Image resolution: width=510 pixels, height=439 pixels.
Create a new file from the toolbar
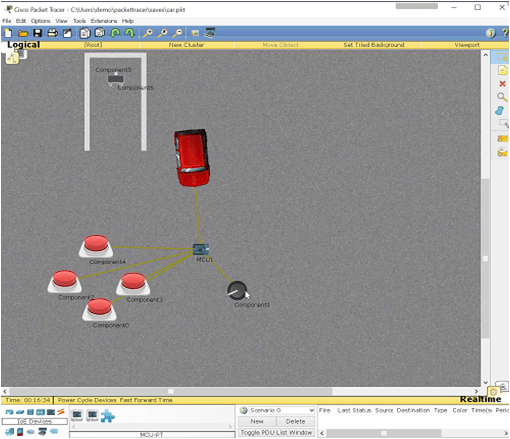(8, 33)
